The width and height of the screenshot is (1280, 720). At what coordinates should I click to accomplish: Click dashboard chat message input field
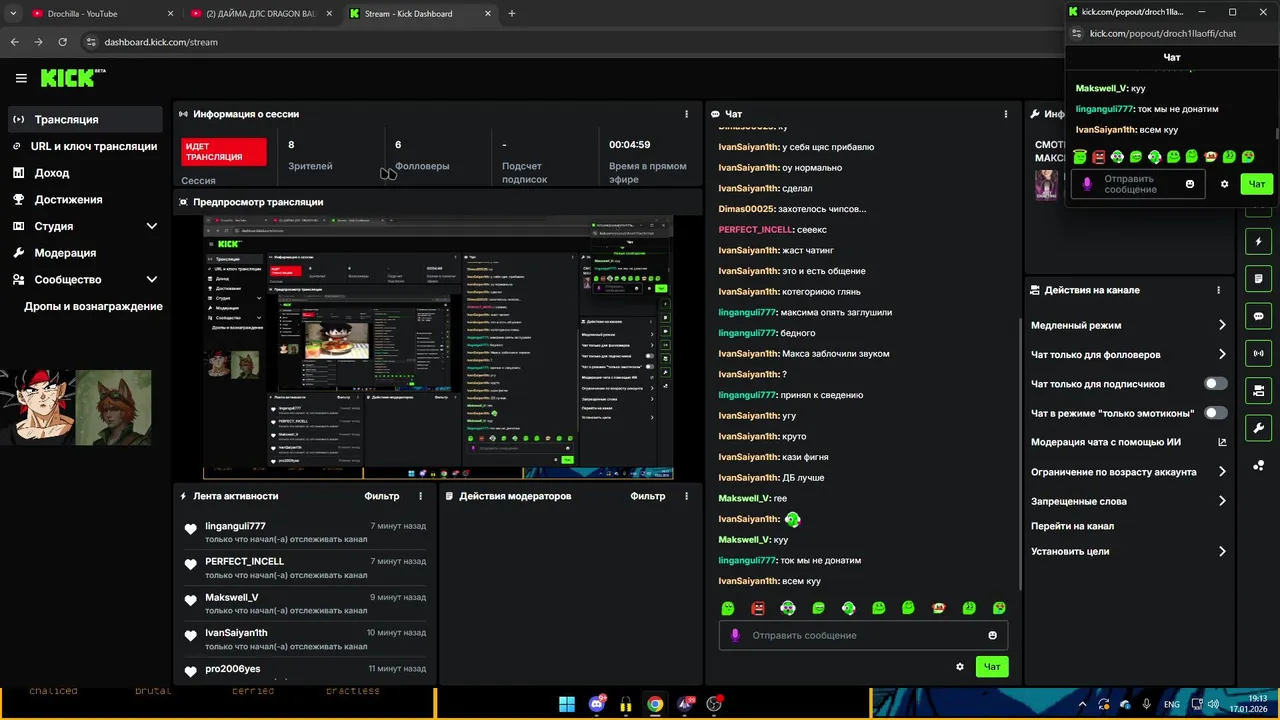click(863, 635)
